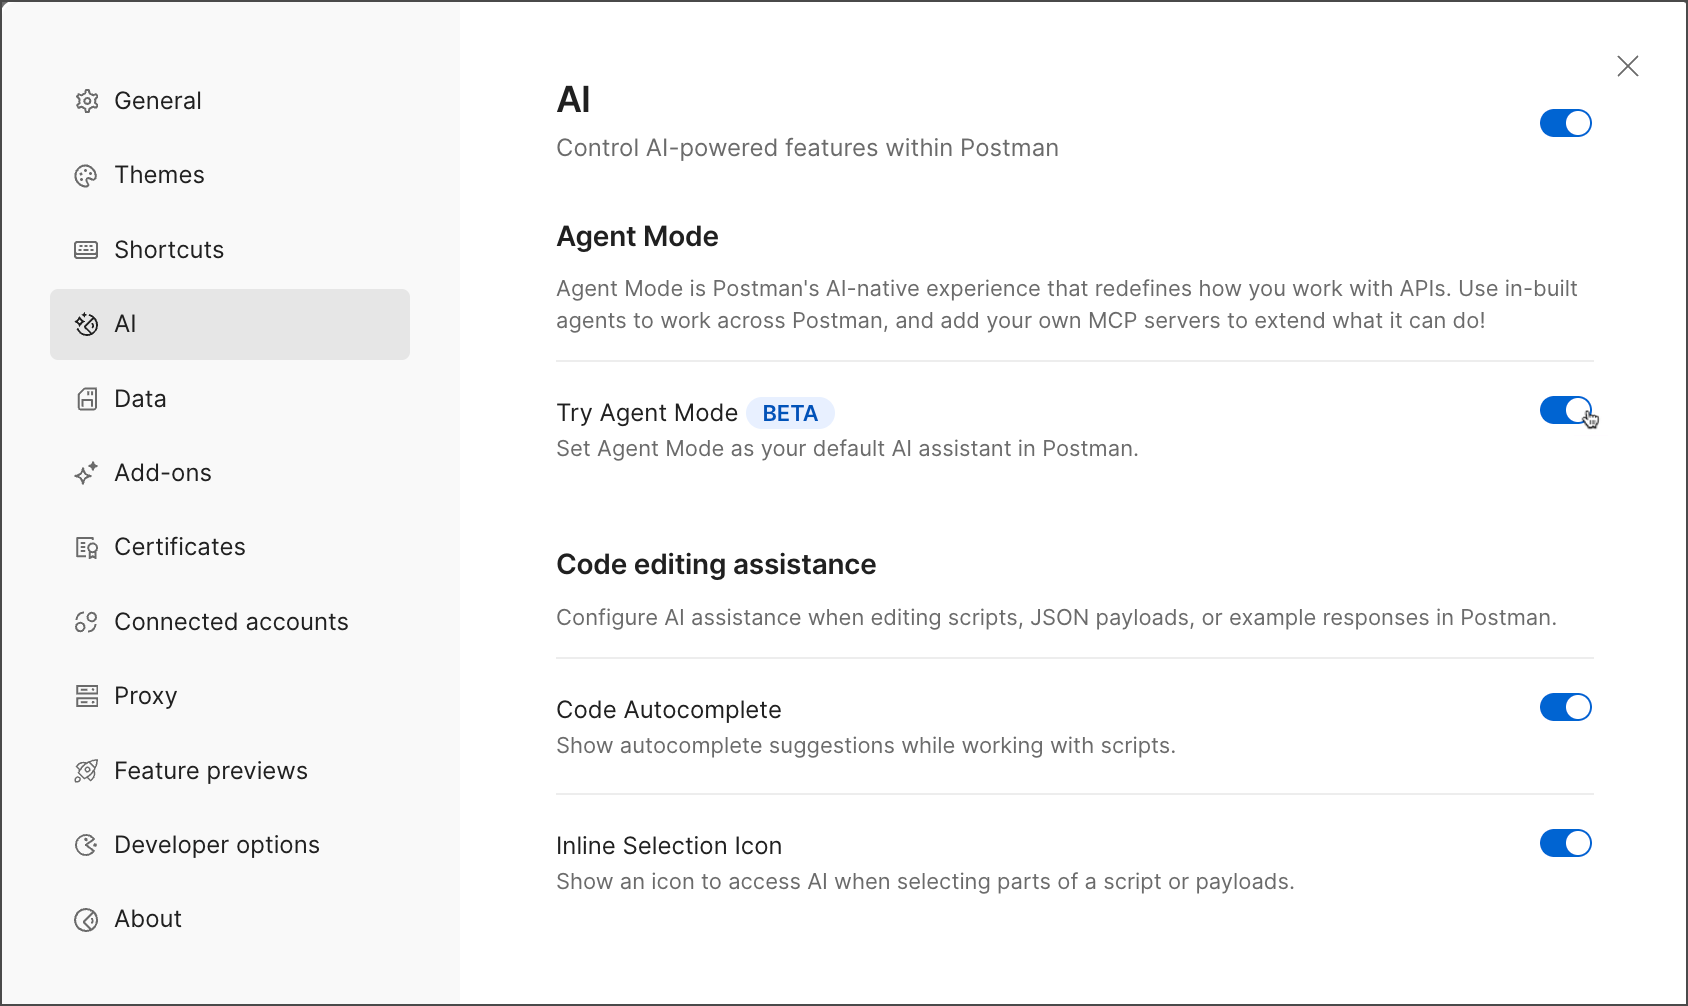Click the Shortcuts keyboard icon
This screenshot has width=1688, height=1006.
pos(87,250)
